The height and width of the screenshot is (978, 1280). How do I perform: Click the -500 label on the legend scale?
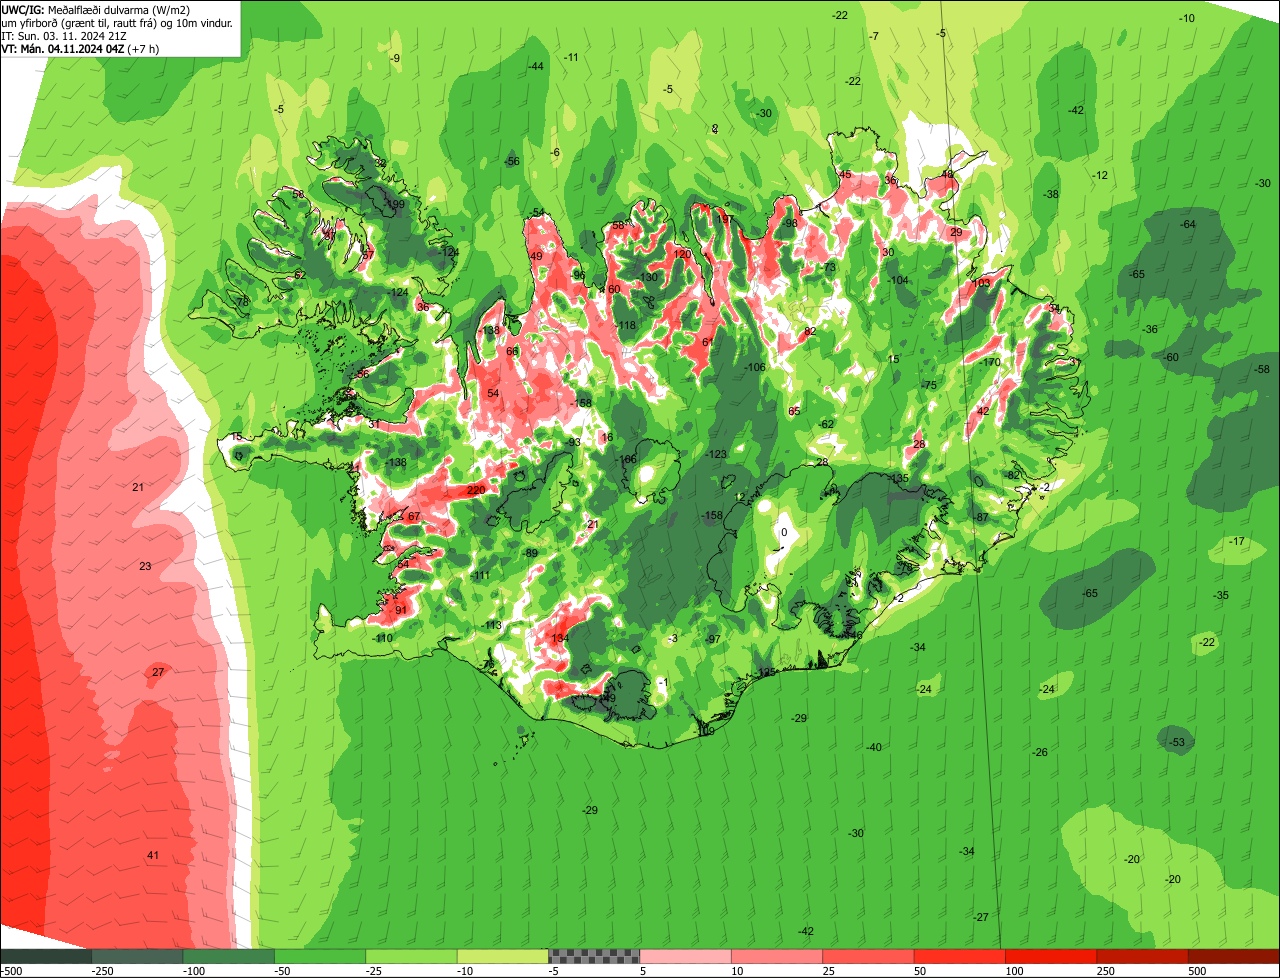click(x=11, y=970)
